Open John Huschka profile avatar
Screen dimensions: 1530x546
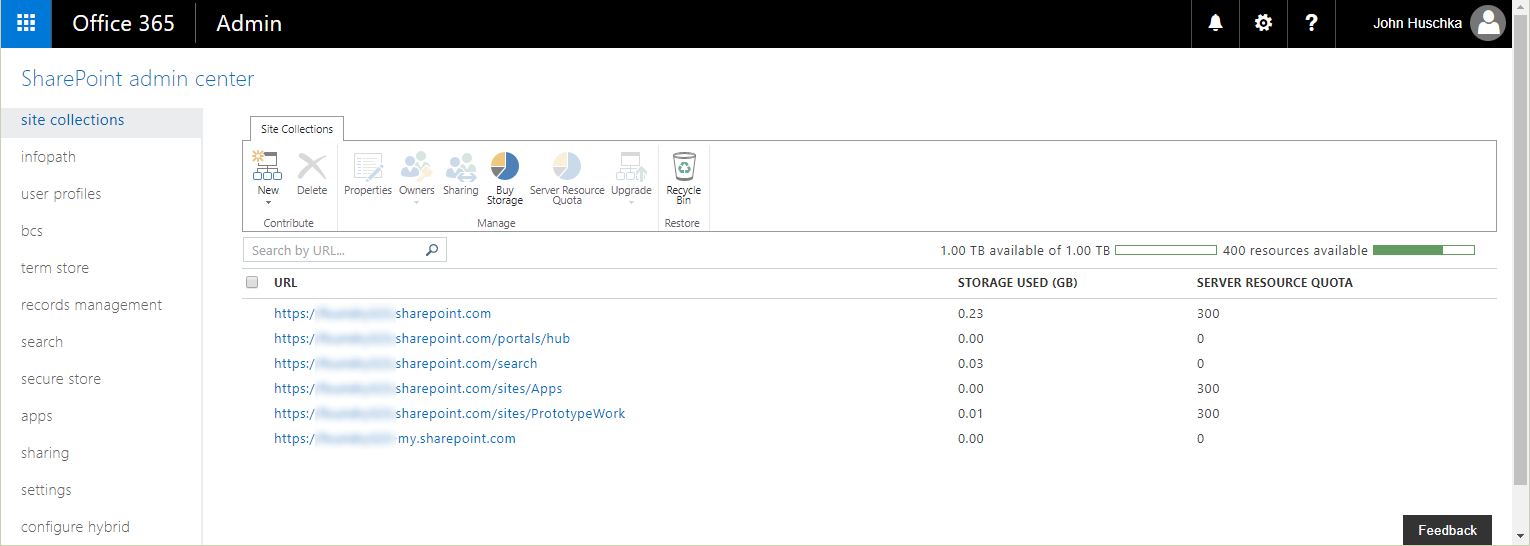[x=1488, y=23]
